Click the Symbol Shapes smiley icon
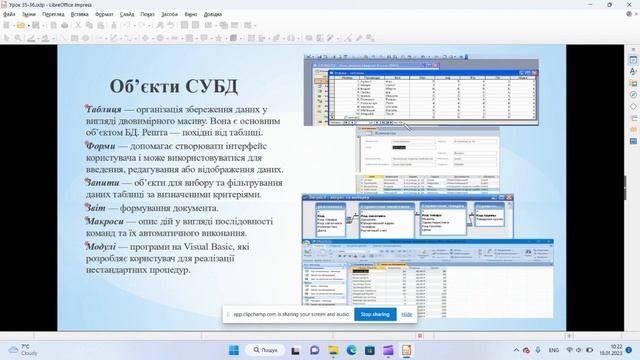640x360 pixels. pyautogui.click(x=160, y=38)
